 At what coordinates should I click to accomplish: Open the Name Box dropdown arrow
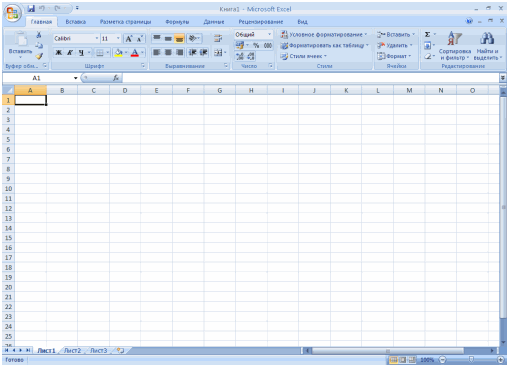(x=76, y=78)
